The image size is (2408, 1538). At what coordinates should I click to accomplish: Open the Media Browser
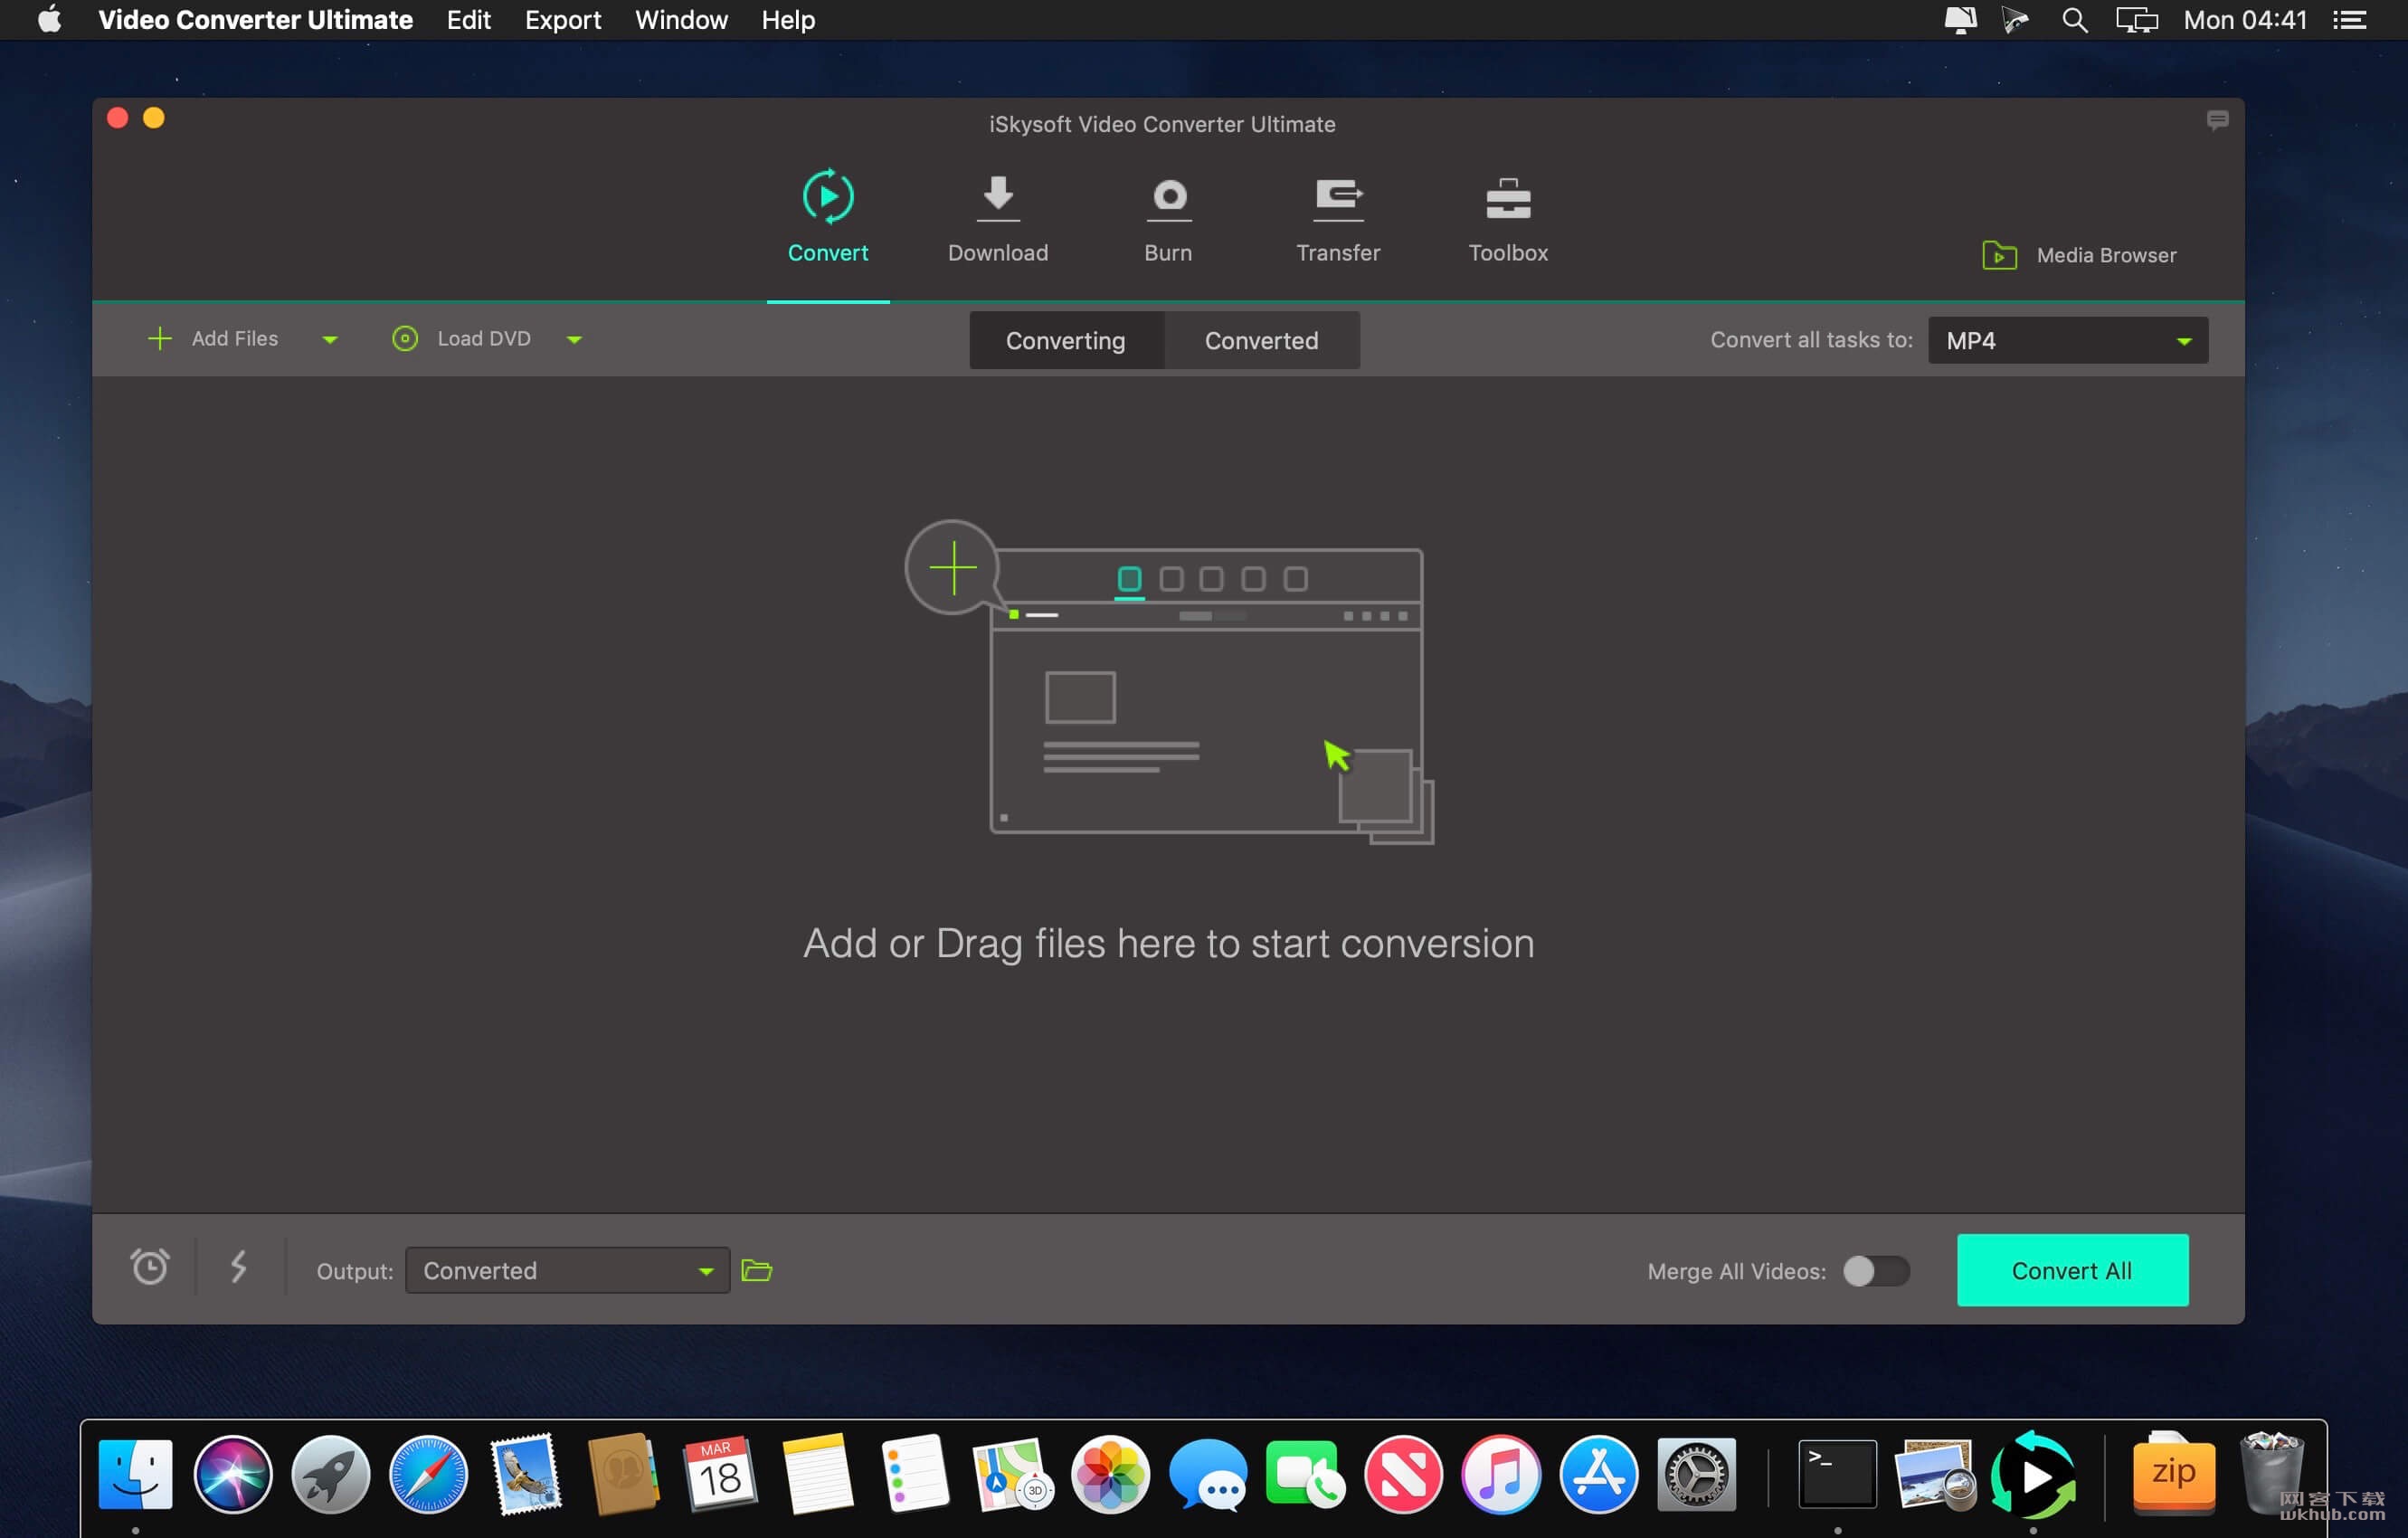[2078, 255]
